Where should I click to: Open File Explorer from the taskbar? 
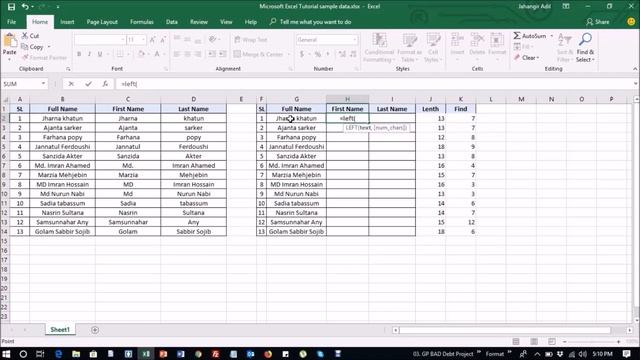click(76, 354)
